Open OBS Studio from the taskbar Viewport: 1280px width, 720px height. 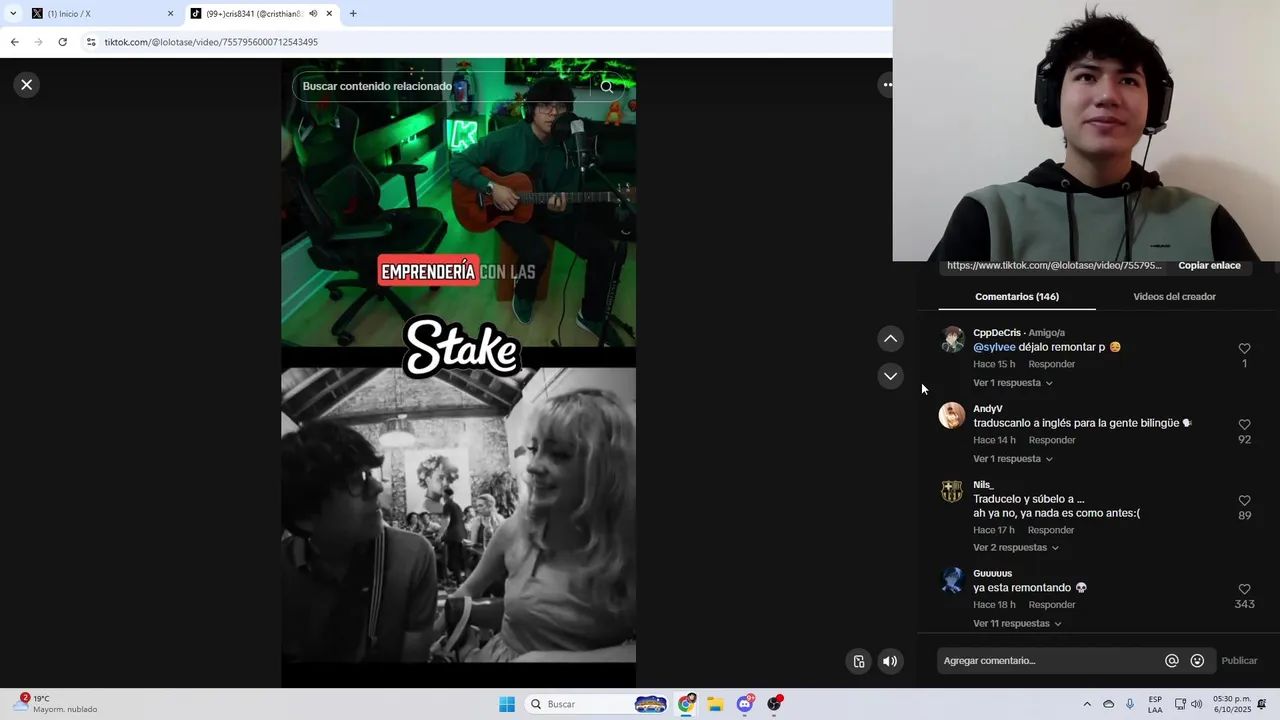click(774, 704)
